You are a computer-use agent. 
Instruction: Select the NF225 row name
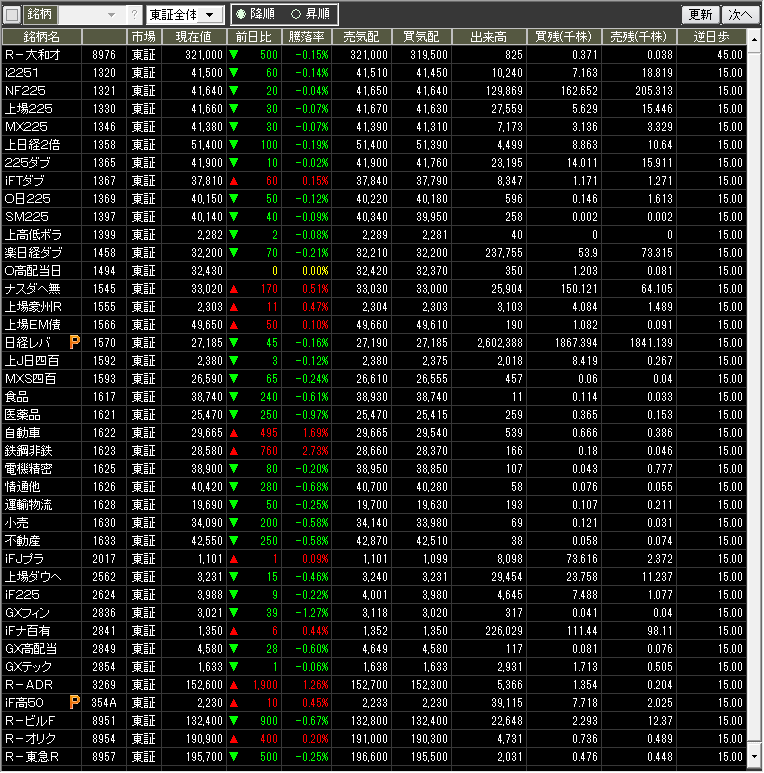25,90
